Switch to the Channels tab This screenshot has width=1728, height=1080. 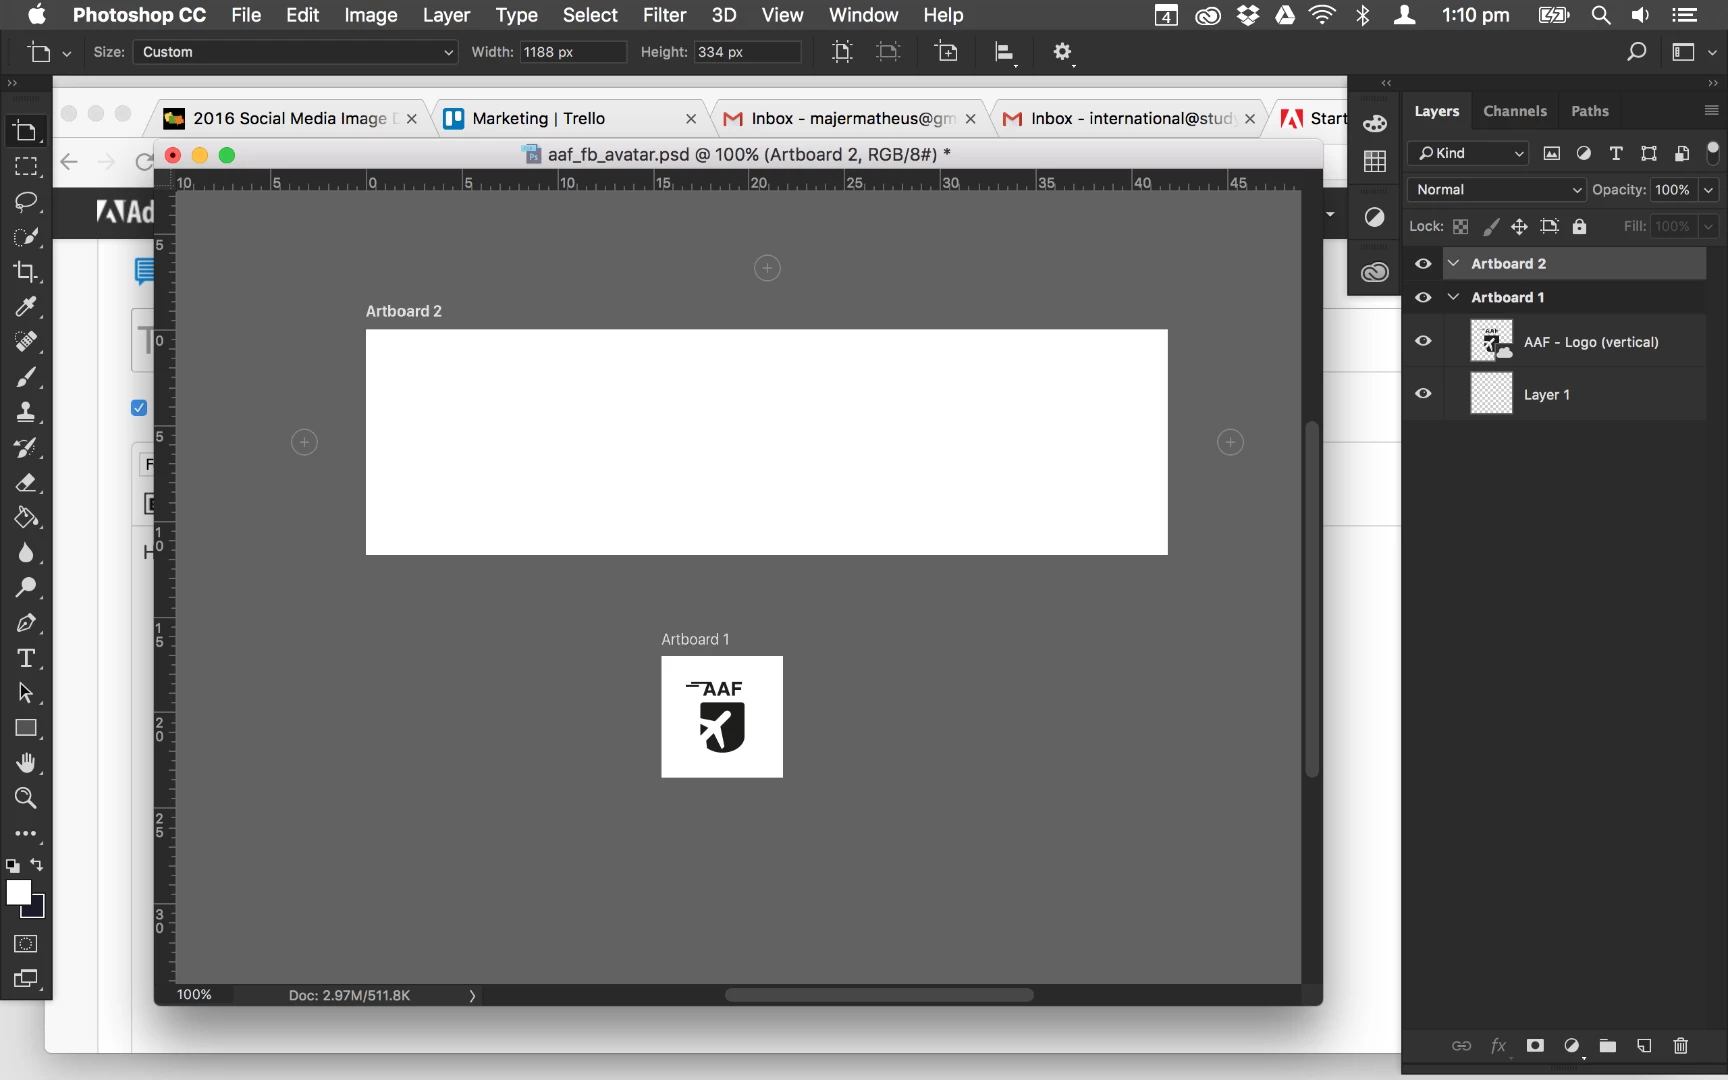tap(1514, 111)
